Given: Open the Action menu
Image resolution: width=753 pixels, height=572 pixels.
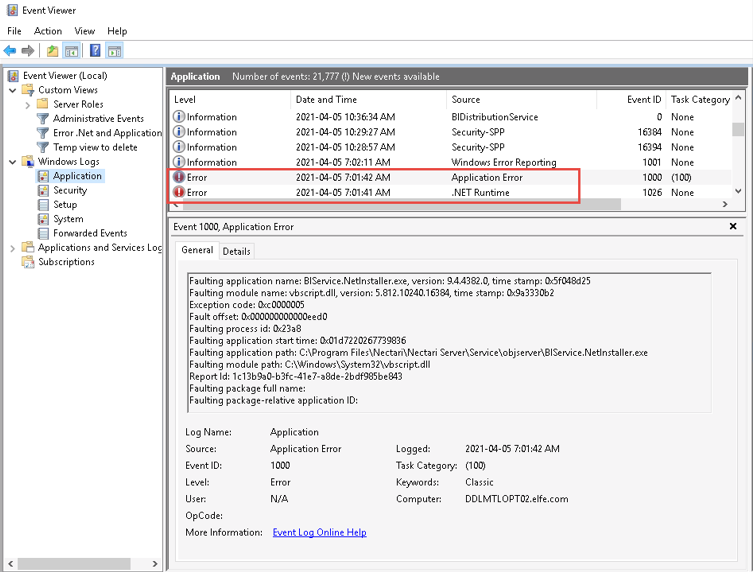Looking at the screenshot, I should point(48,31).
